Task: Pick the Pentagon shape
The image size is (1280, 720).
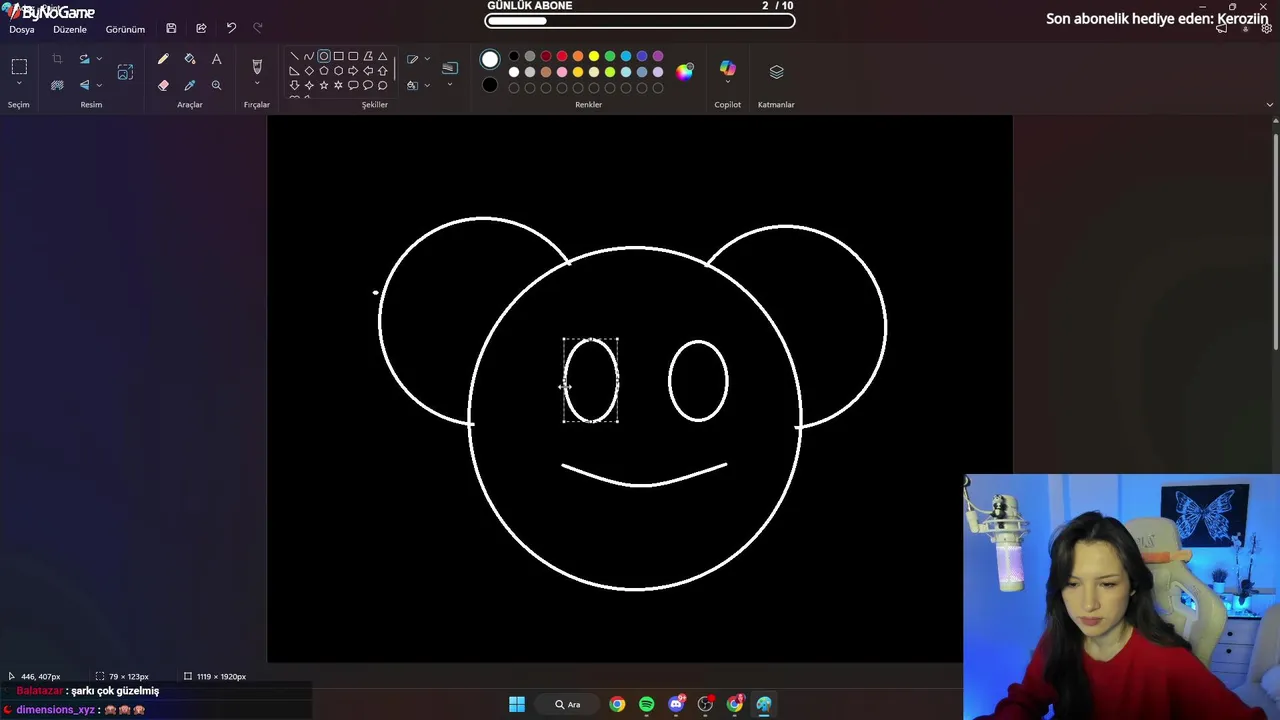Action: click(324, 71)
